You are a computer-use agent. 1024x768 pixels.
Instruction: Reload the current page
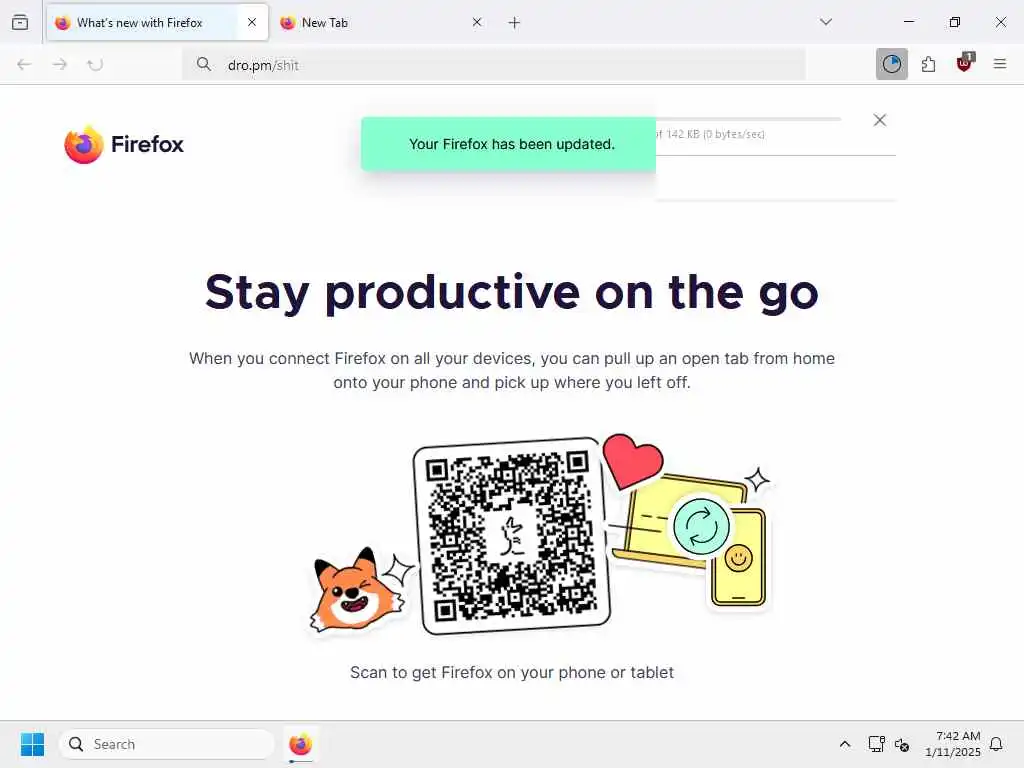(x=95, y=64)
